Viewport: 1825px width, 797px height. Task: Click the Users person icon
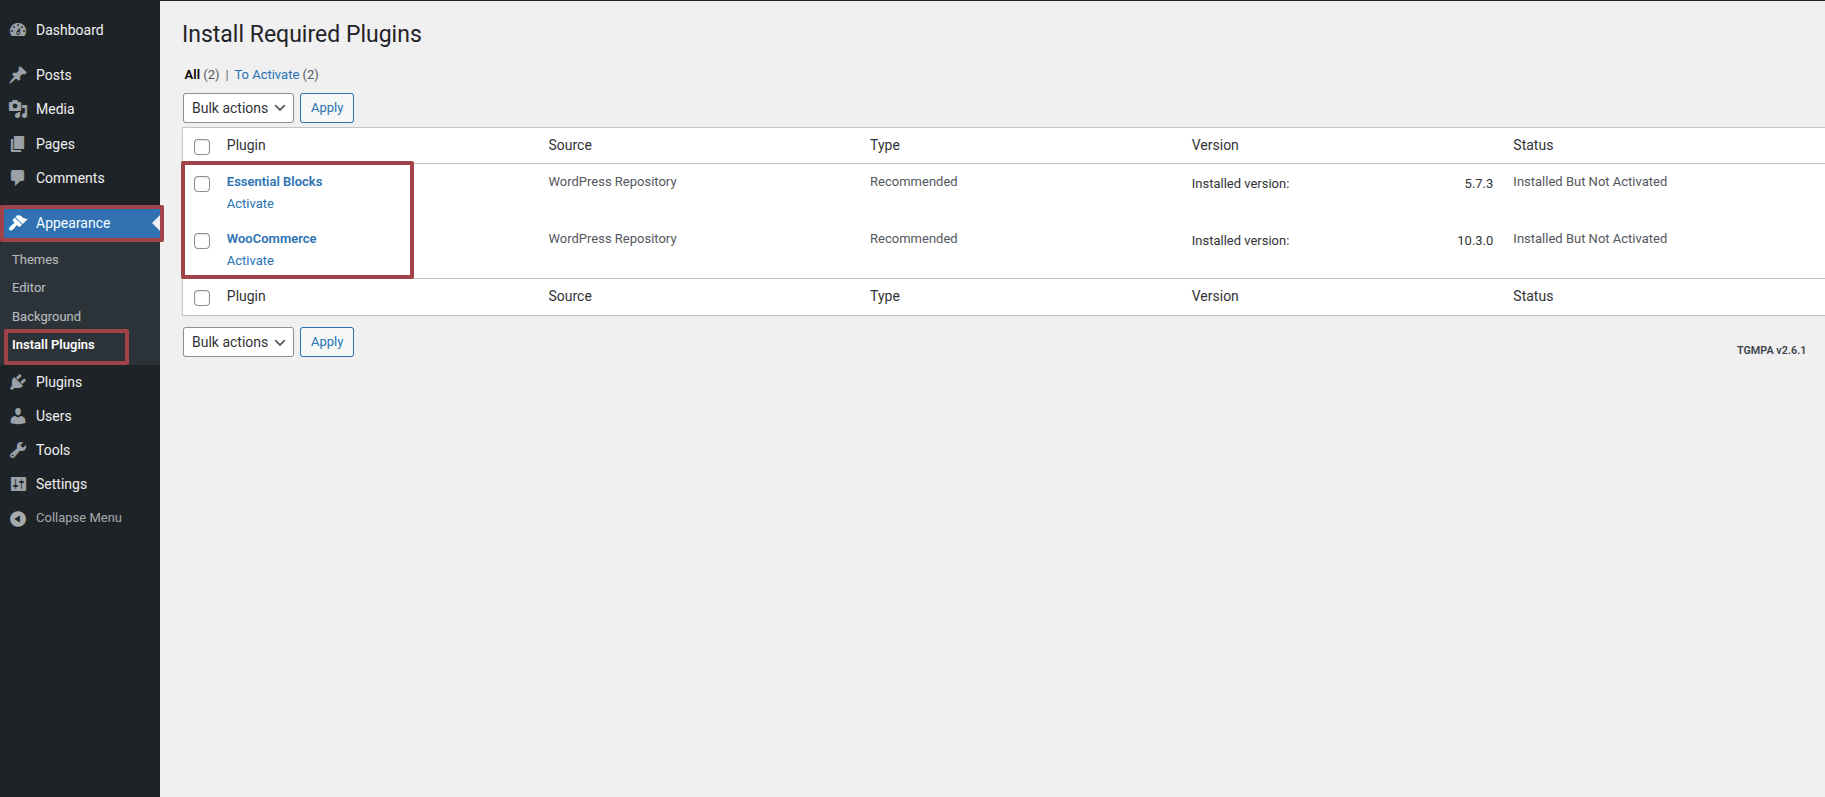coord(18,416)
